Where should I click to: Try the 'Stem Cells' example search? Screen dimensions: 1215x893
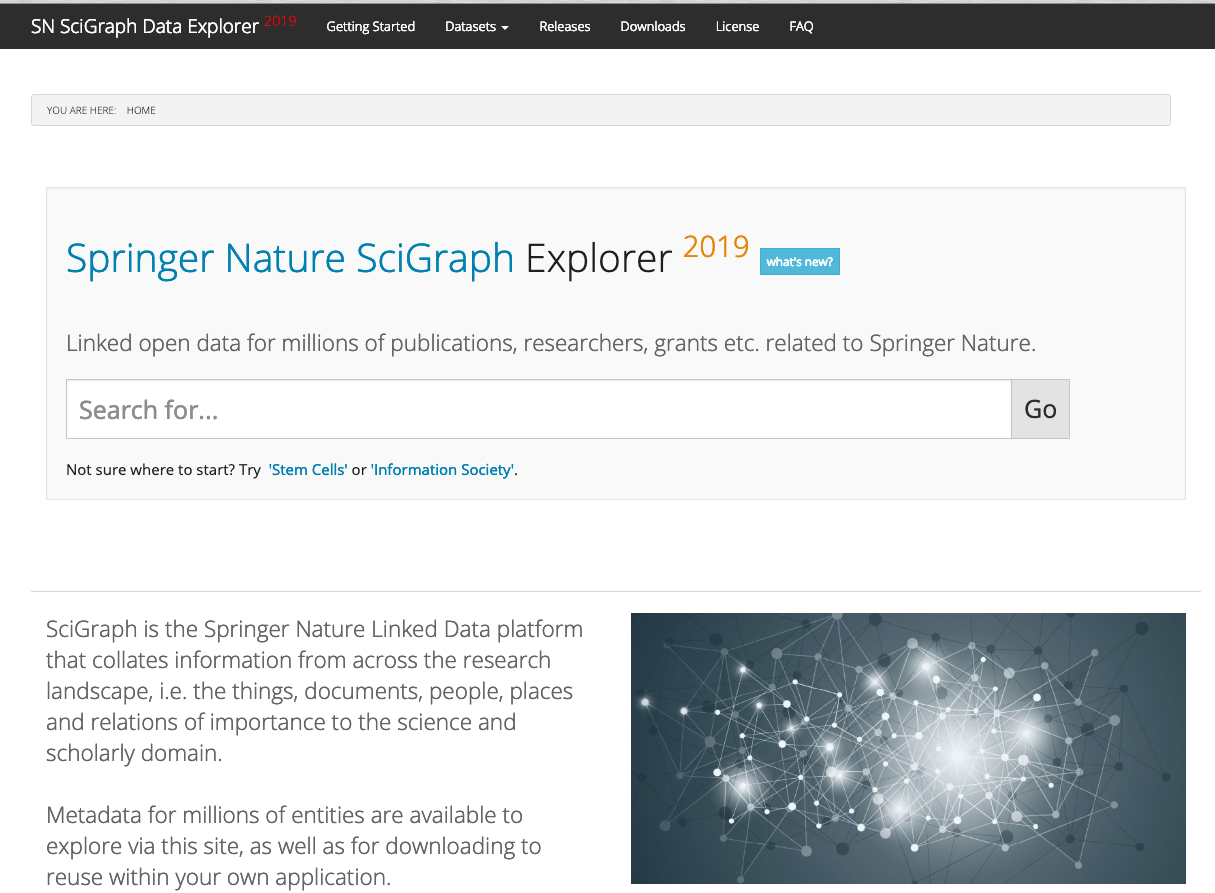[308, 470]
